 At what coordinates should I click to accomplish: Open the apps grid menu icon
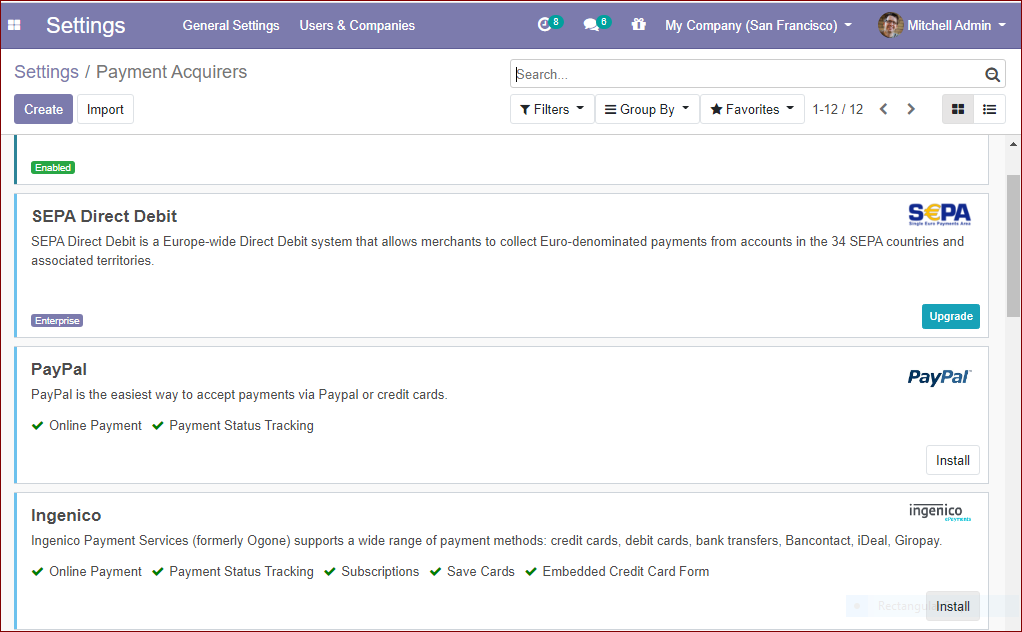tap(14, 25)
